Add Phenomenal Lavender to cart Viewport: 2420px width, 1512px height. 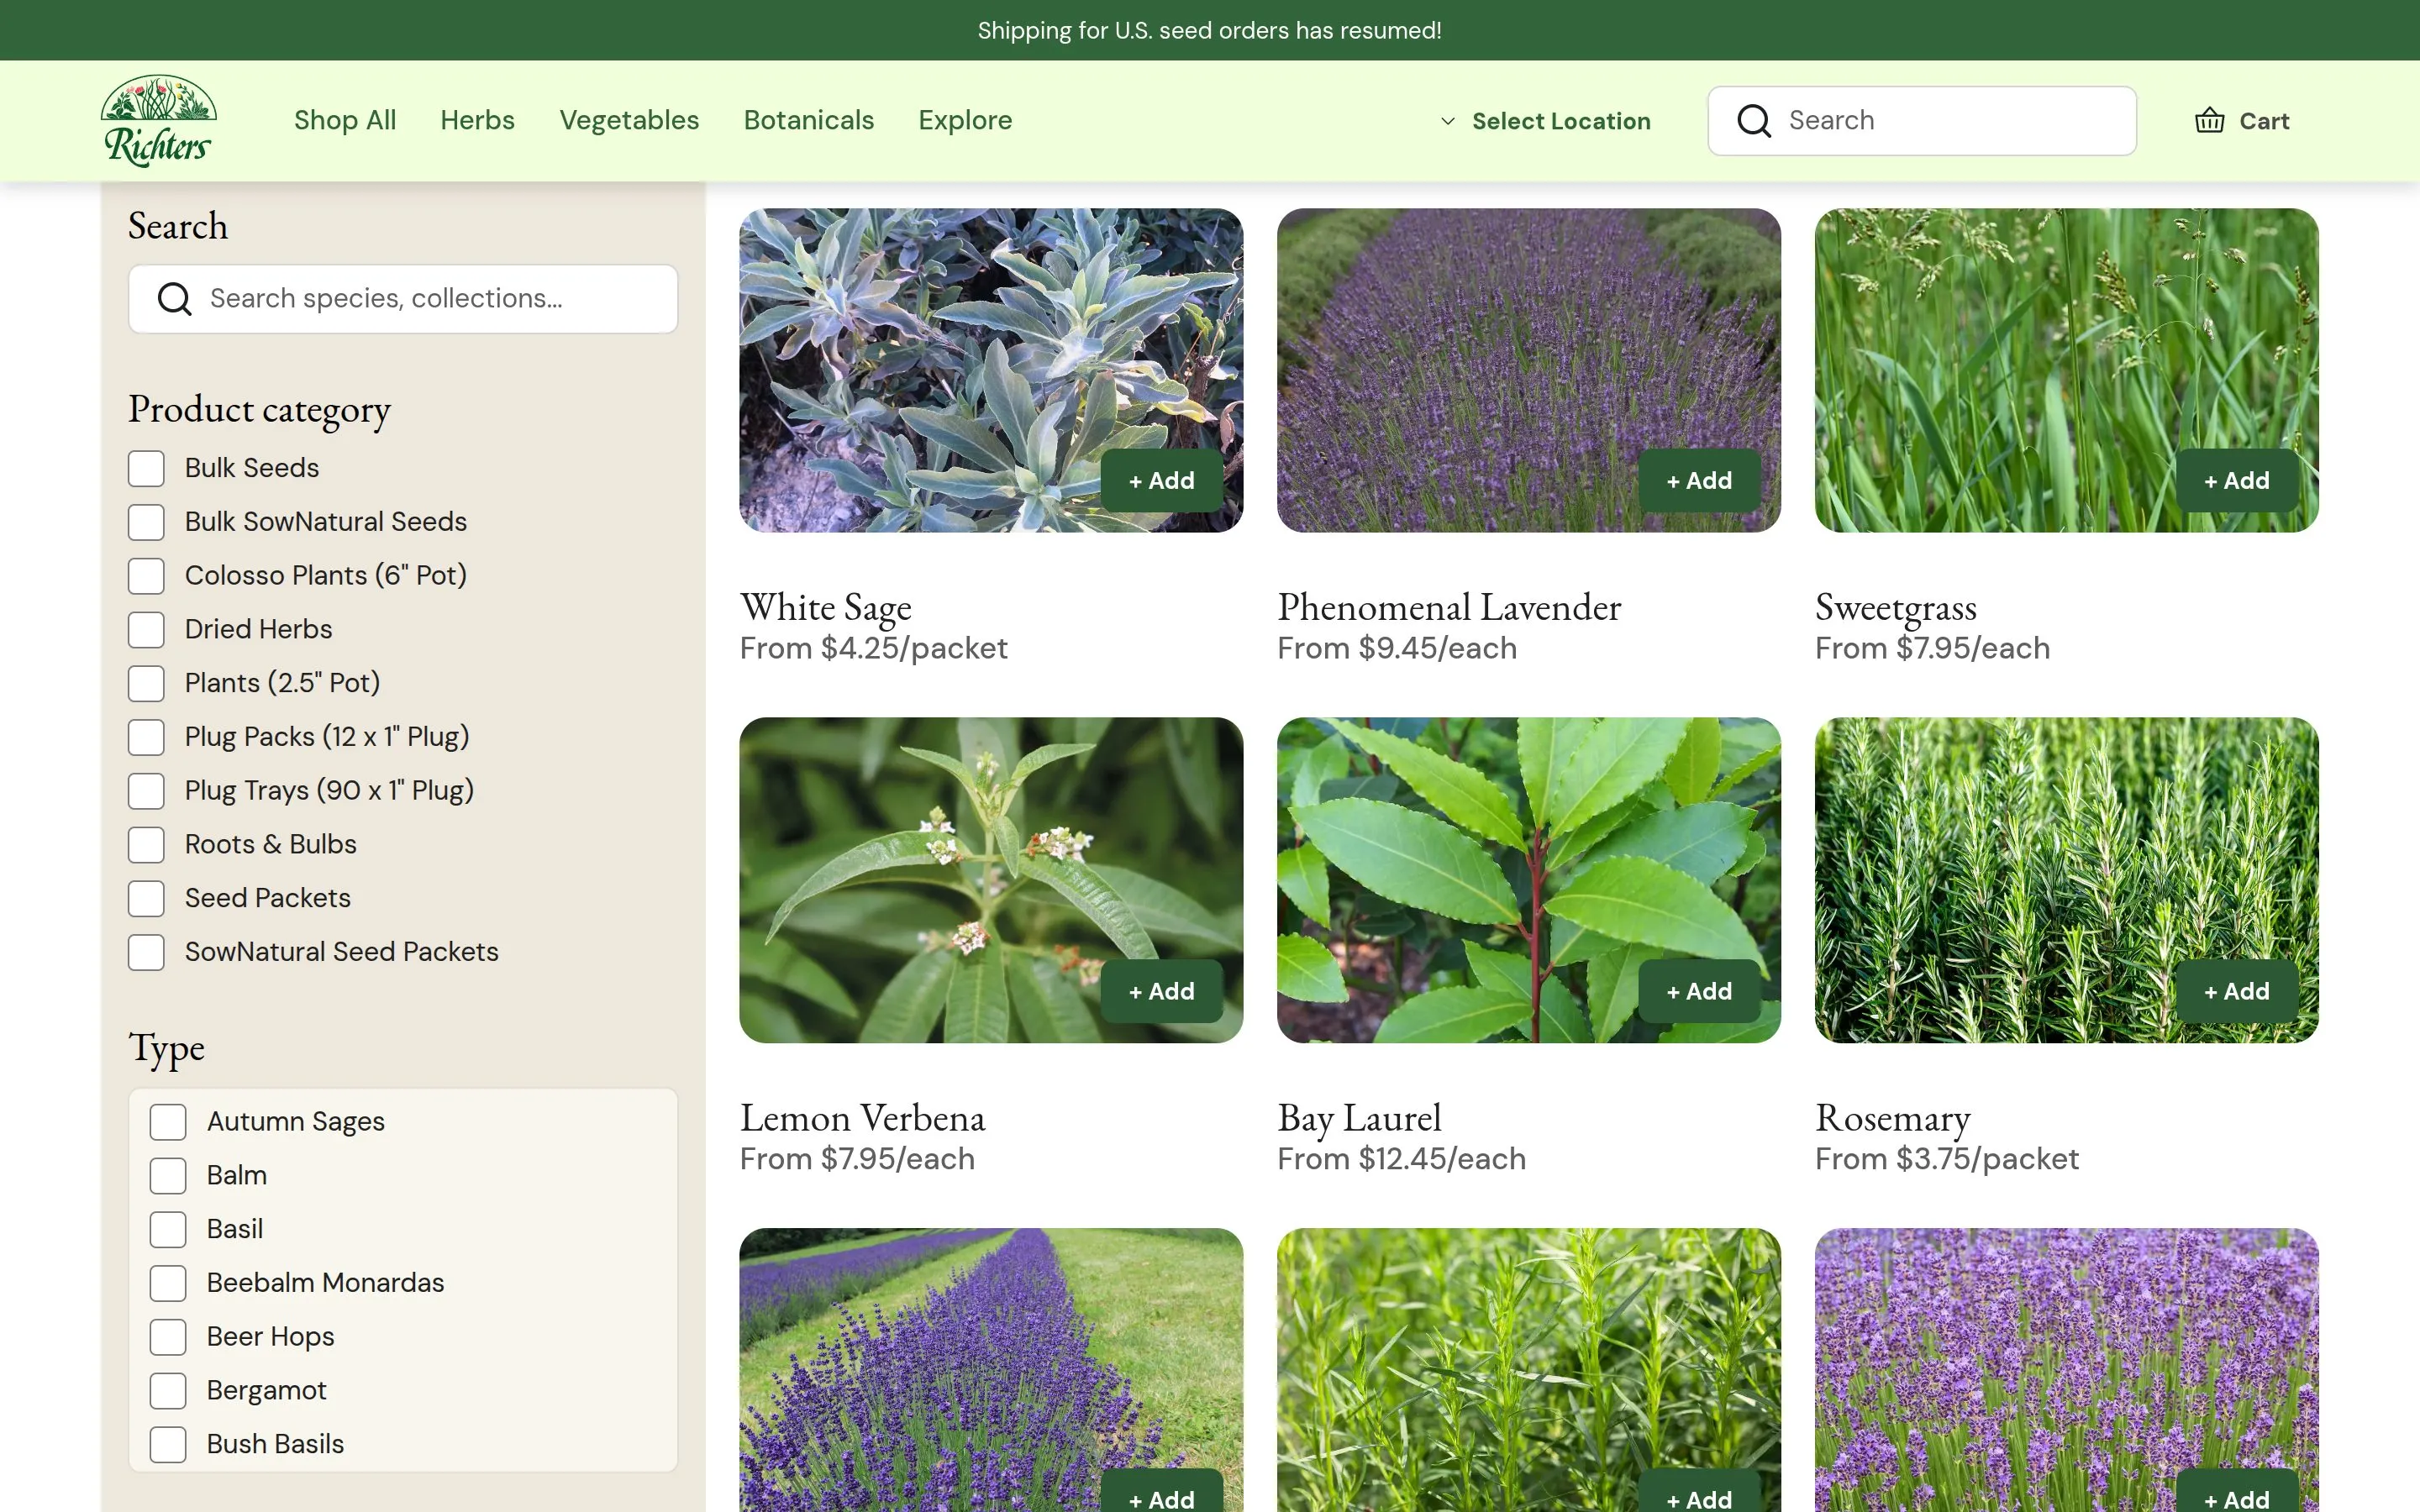click(x=1699, y=481)
